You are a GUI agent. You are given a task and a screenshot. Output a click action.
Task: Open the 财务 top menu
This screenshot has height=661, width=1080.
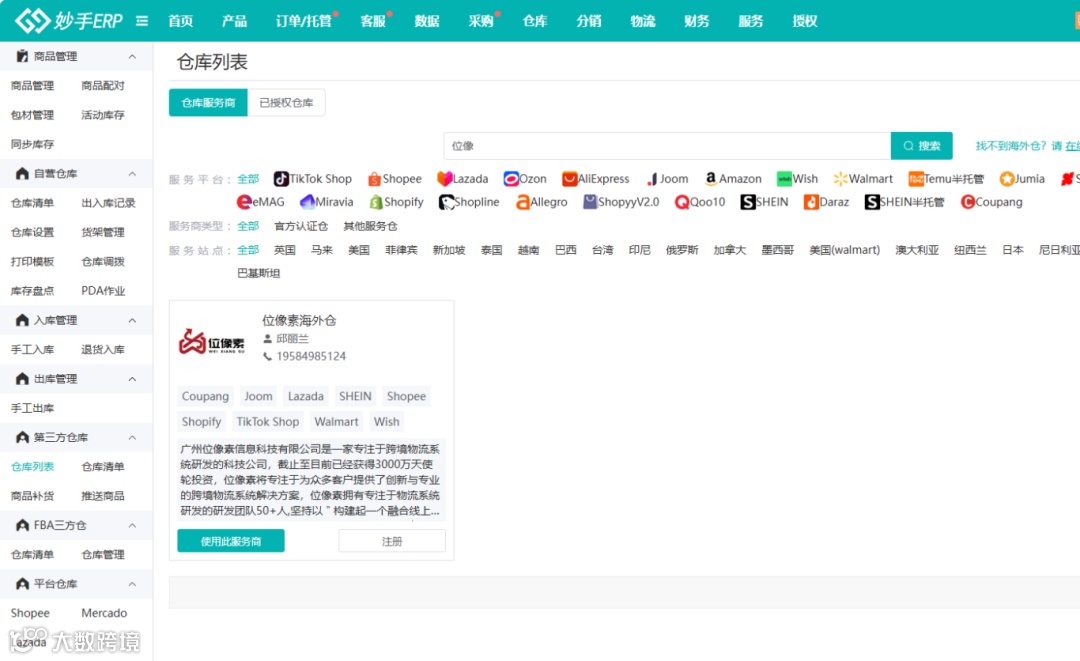pyautogui.click(x=696, y=21)
